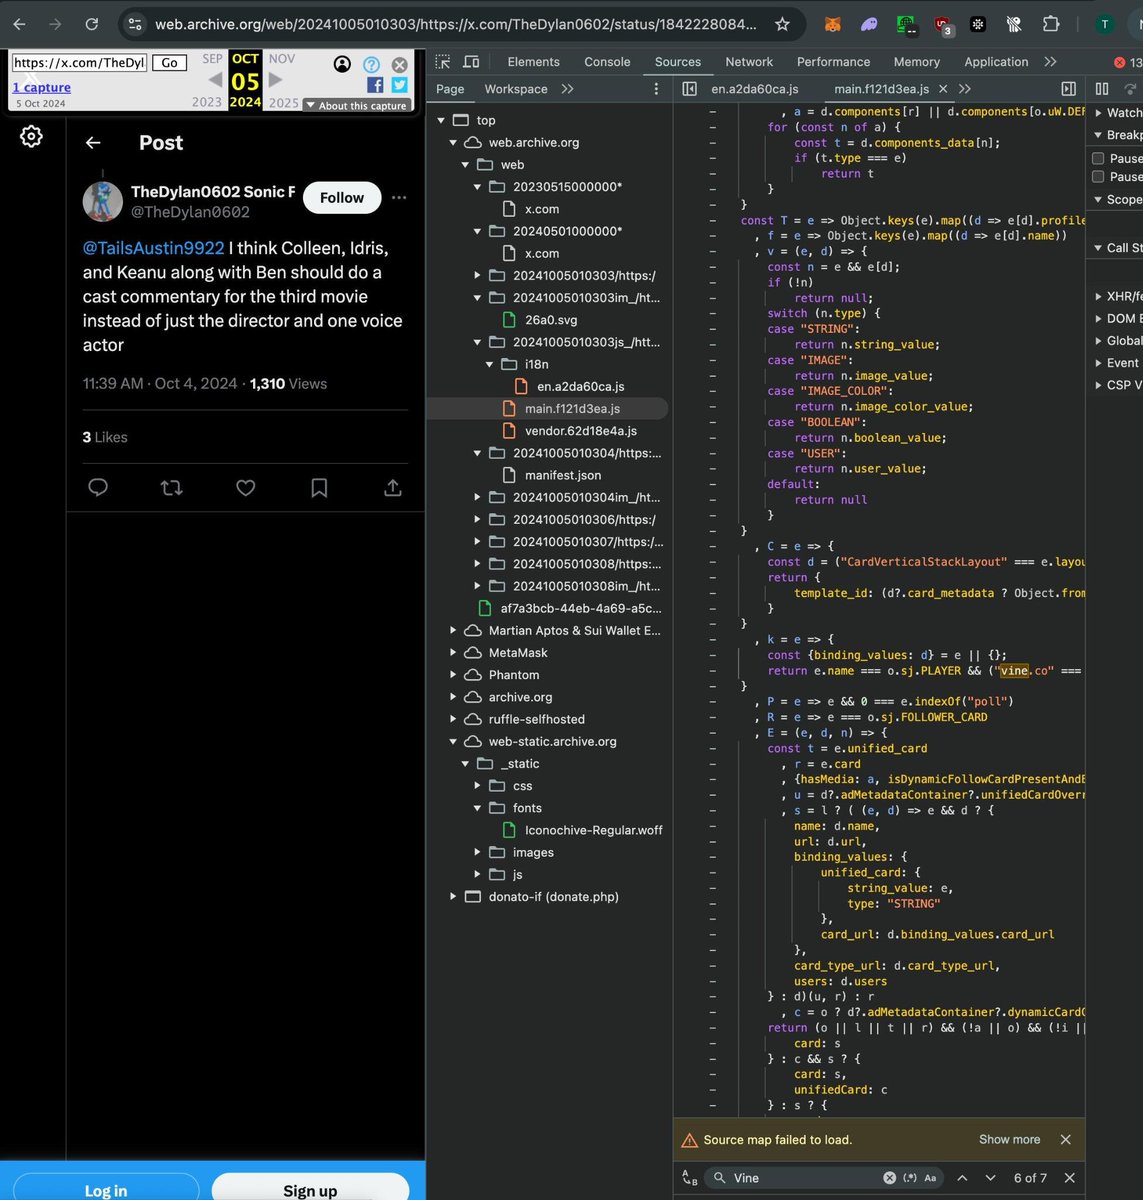
Task: Open the Sources navigator three-dot menu
Action: click(x=656, y=89)
